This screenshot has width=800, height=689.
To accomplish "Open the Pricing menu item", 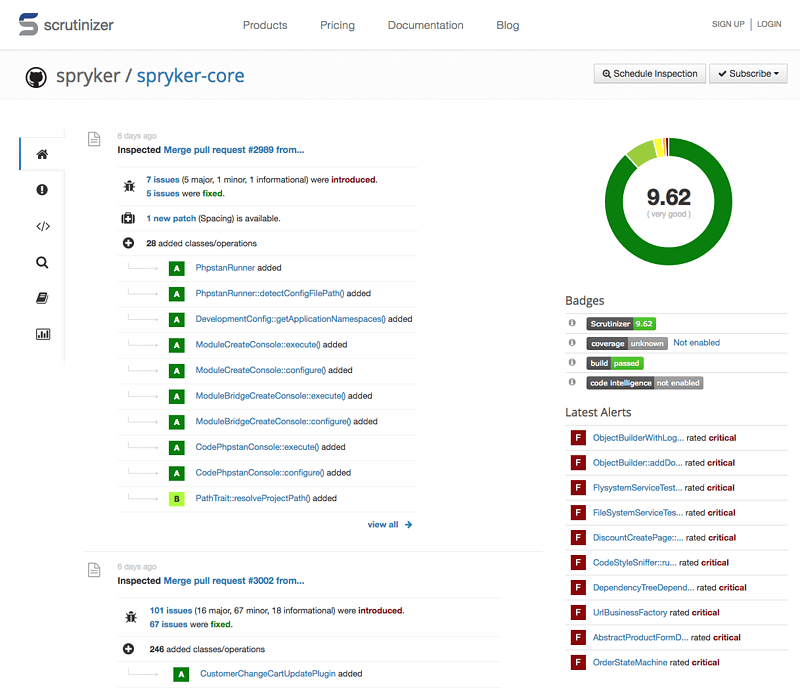I will coord(337,25).
